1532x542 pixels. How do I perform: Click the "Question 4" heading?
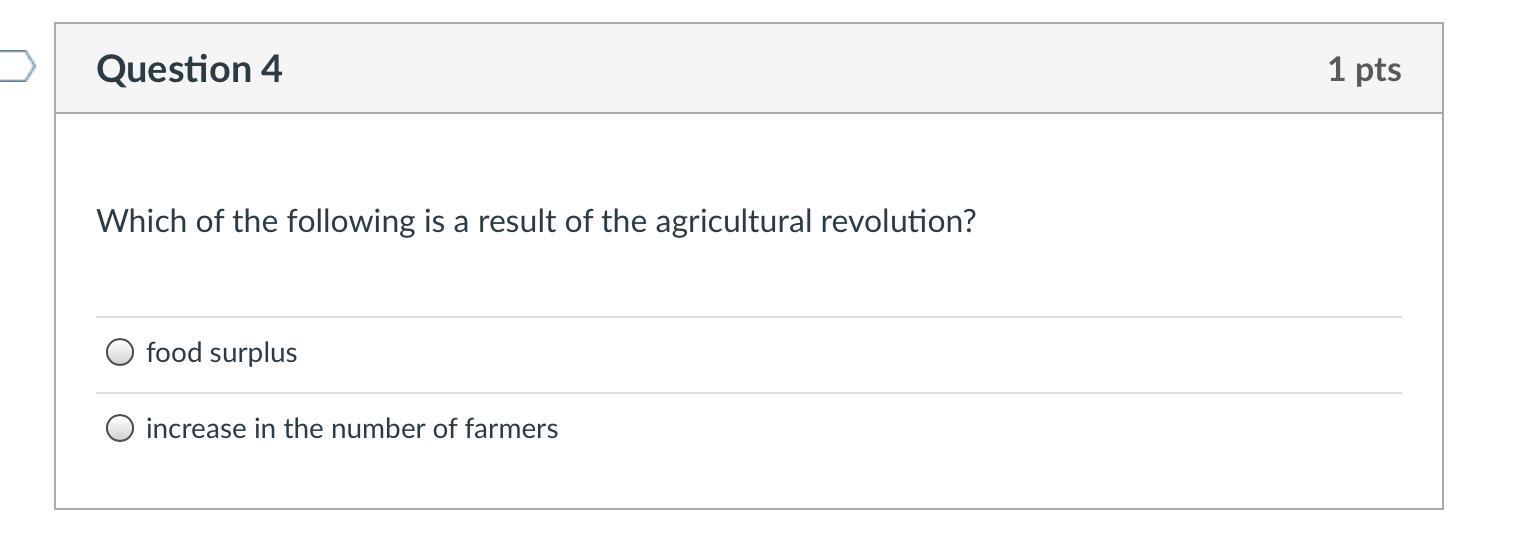click(189, 69)
